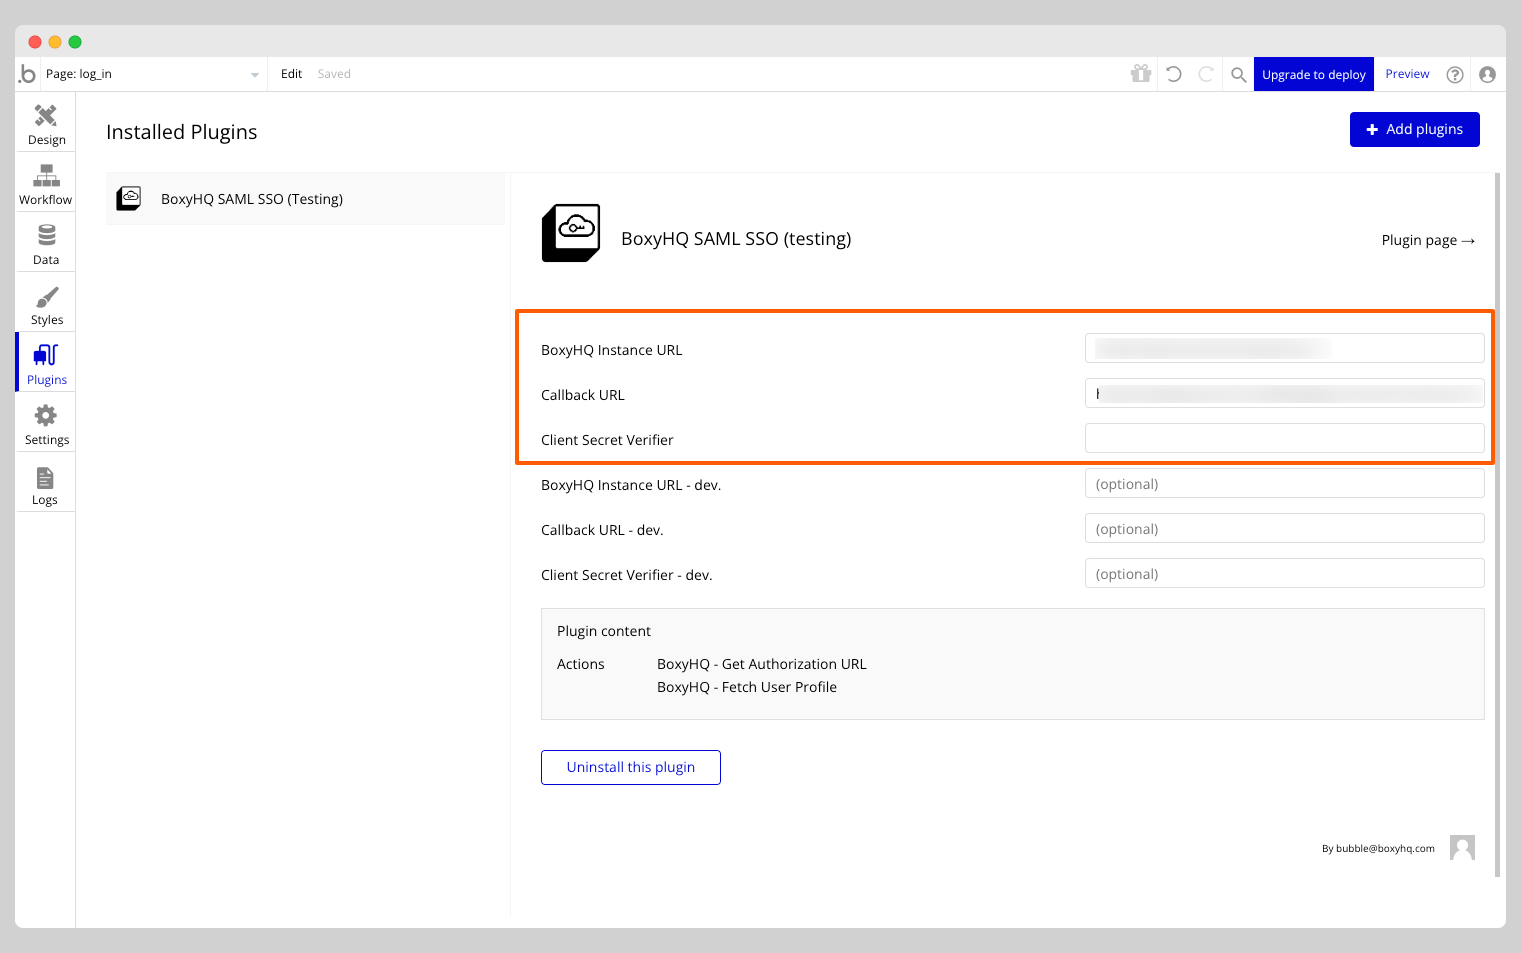1521x953 pixels.
Task: Click the gift icon in the toolbar
Action: click(1140, 73)
